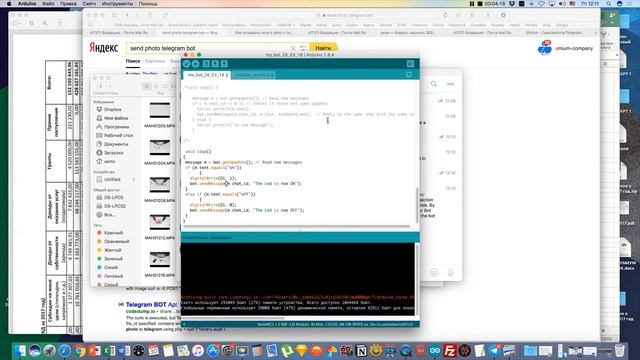Click the Apple menu icon

click(x=9, y=4)
